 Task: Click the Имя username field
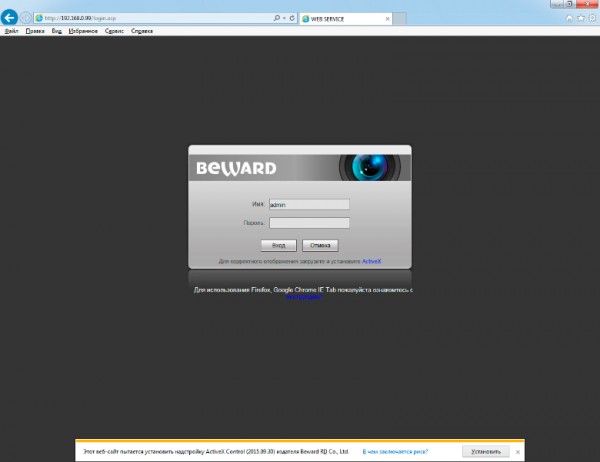pos(309,204)
